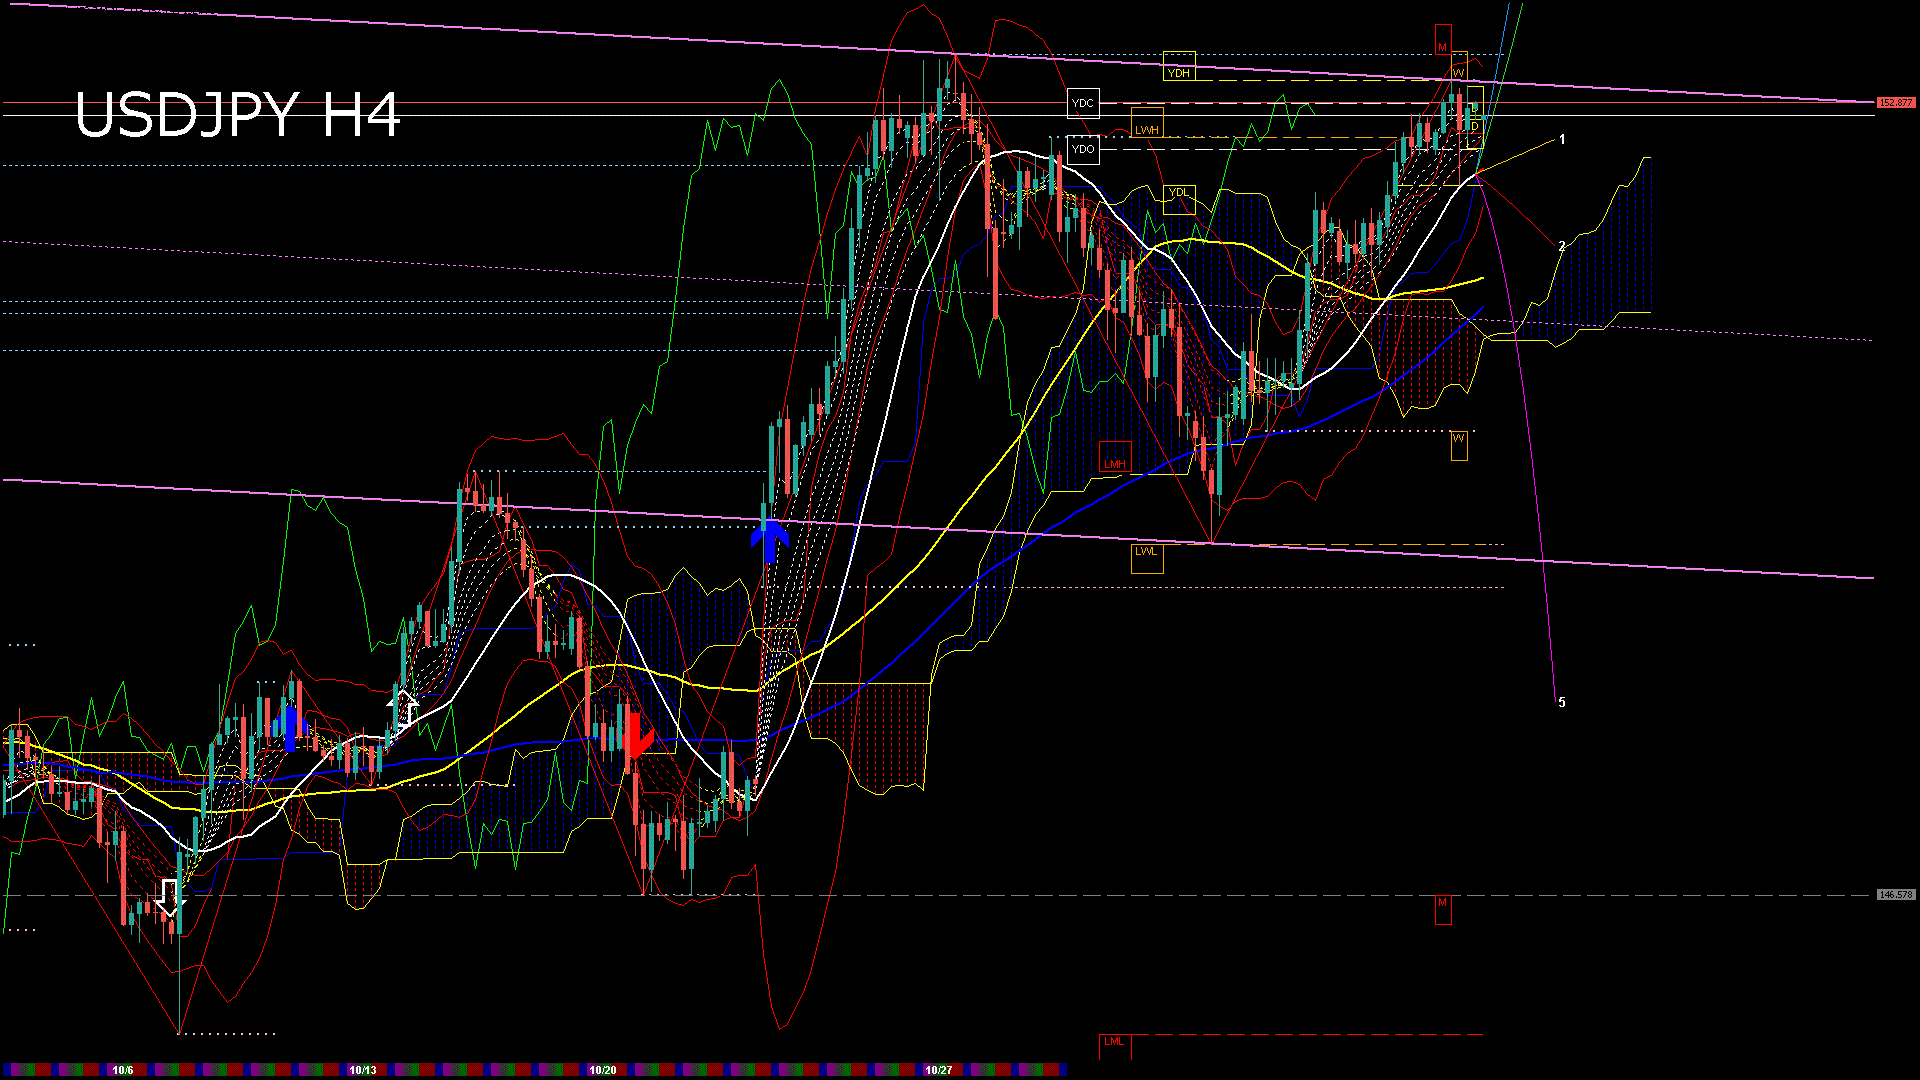Click projection endpoint labeled 1
Image resolution: width=1920 pixels, height=1080 pixels.
pyautogui.click(x=1562, y=140)
